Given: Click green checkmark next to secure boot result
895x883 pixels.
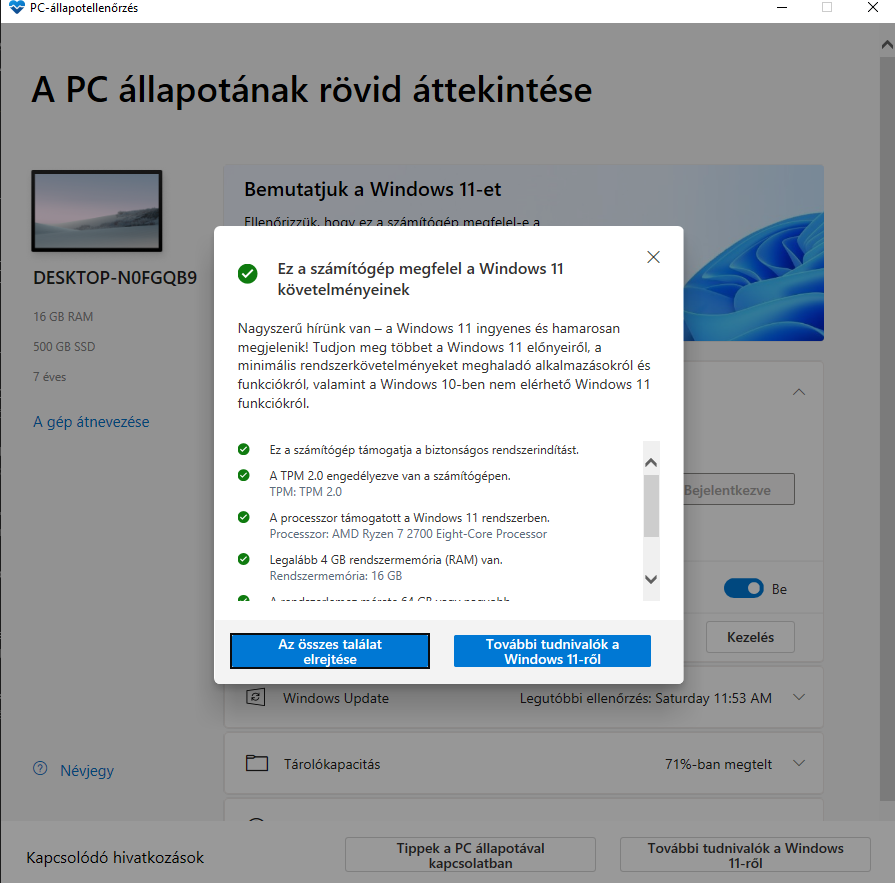Looking at the screenshot, I should [244, 449].
